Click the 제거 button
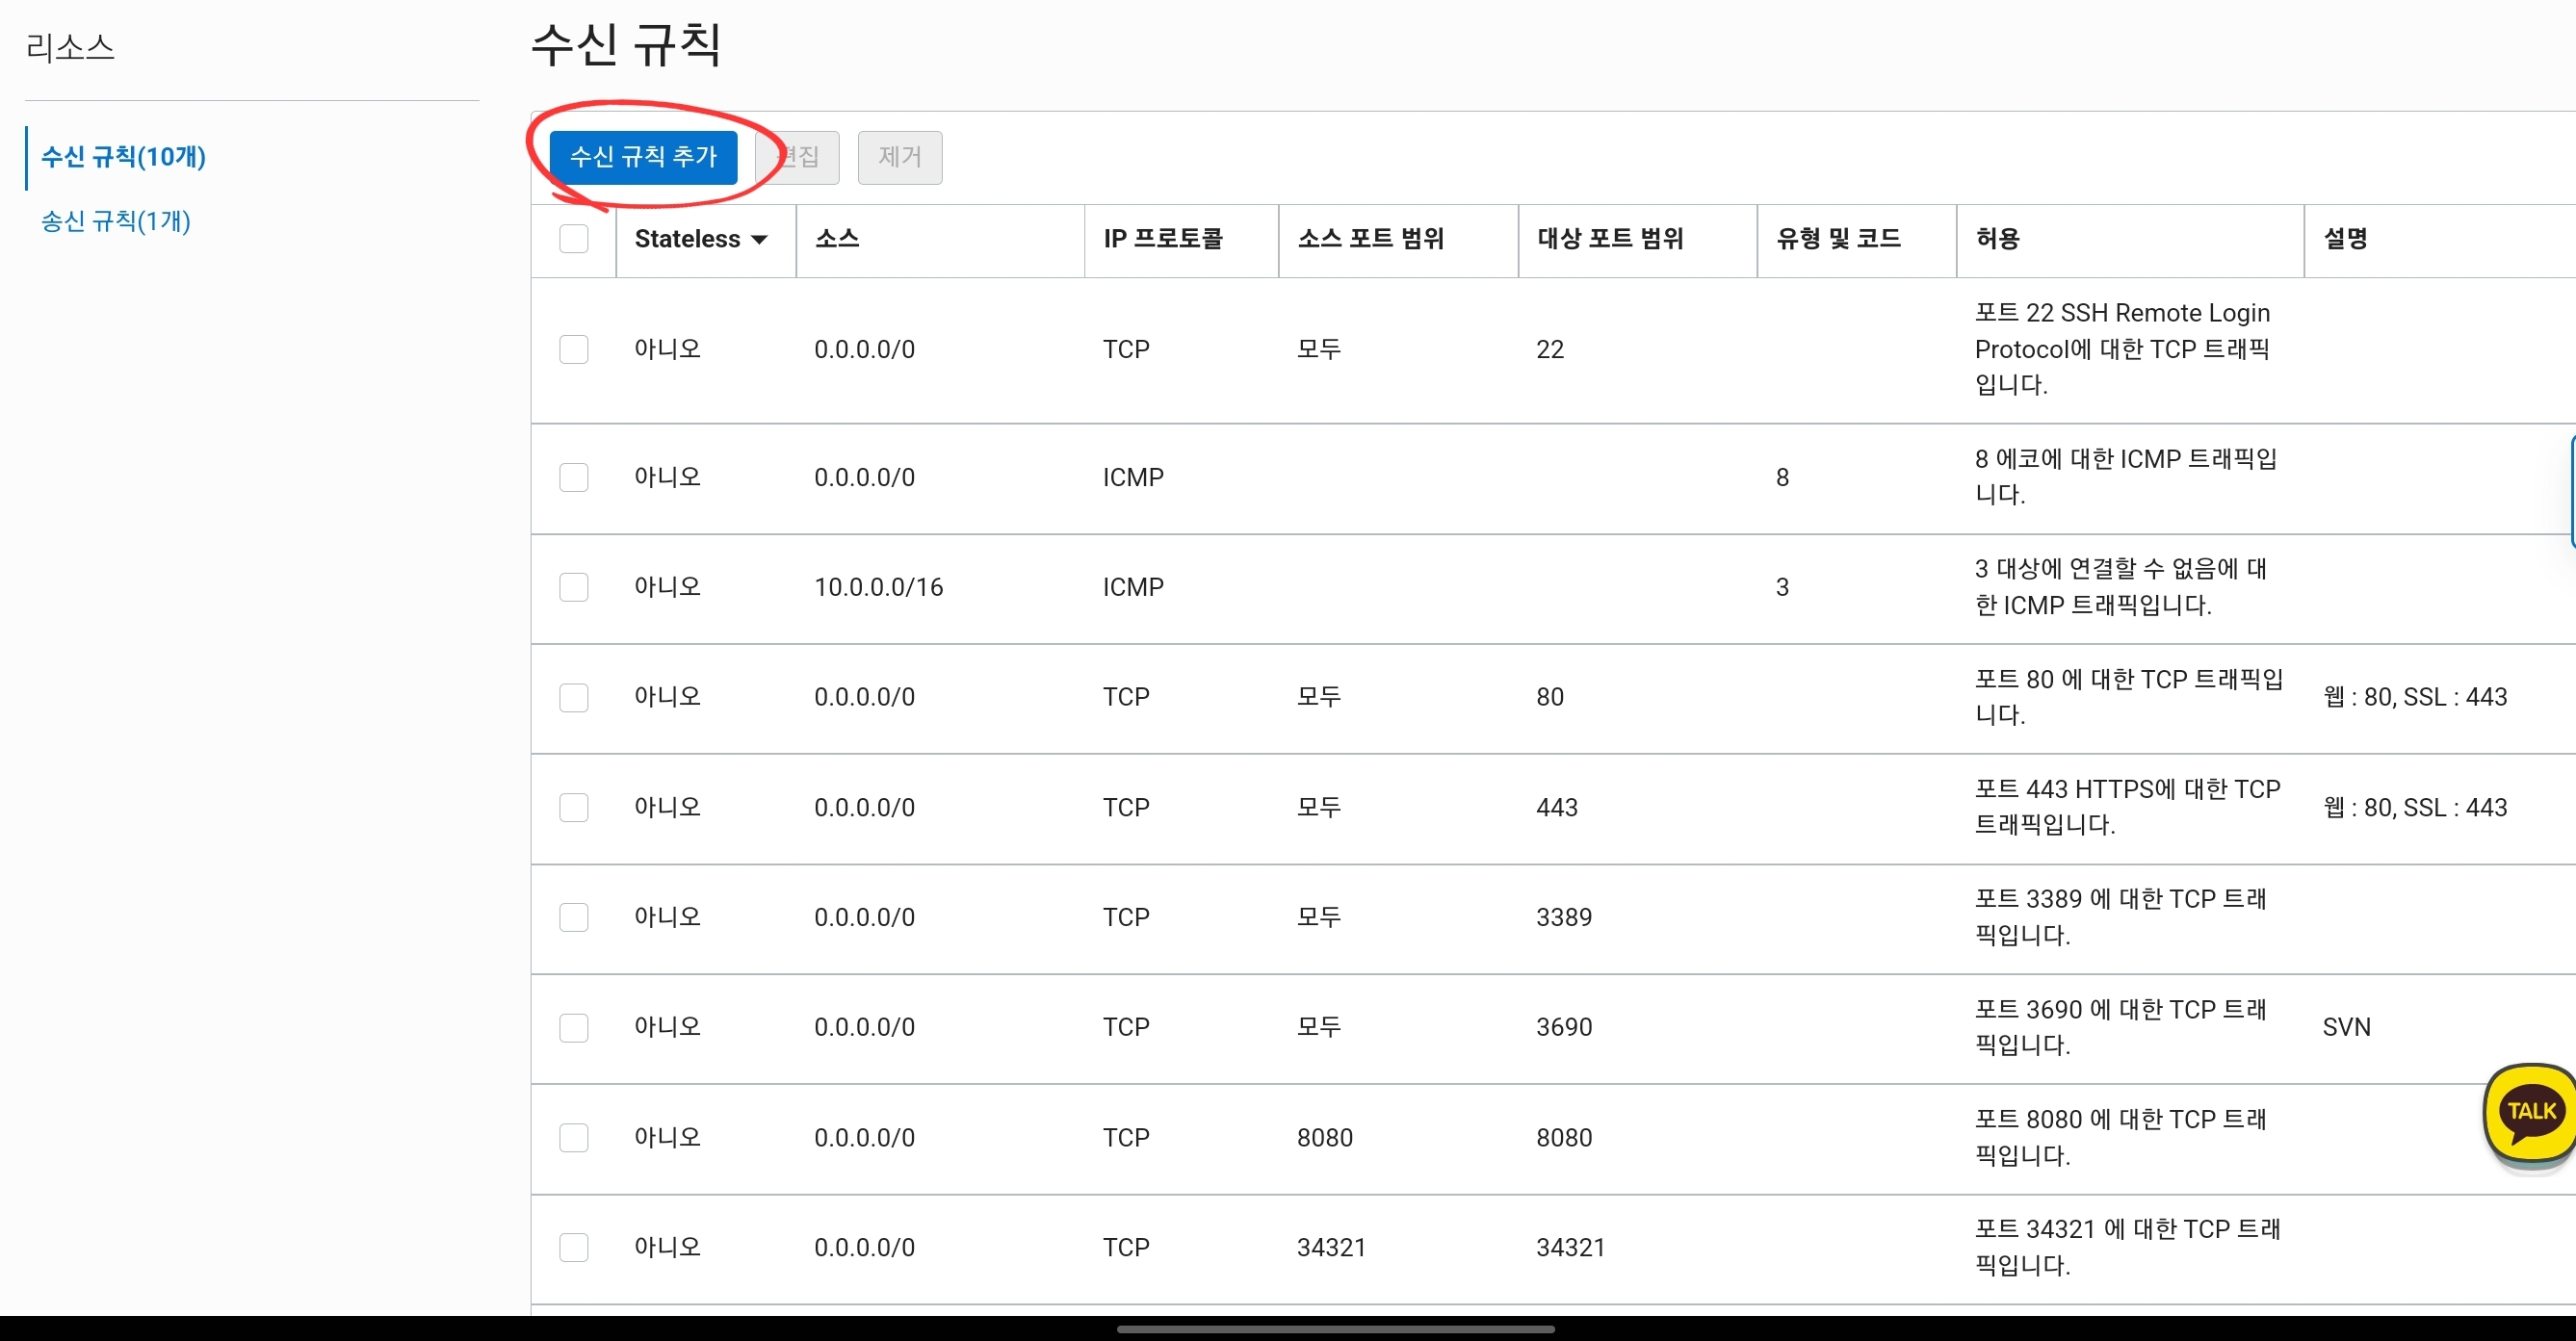This screenshot has width=2576, height=1341. (899, 157)
